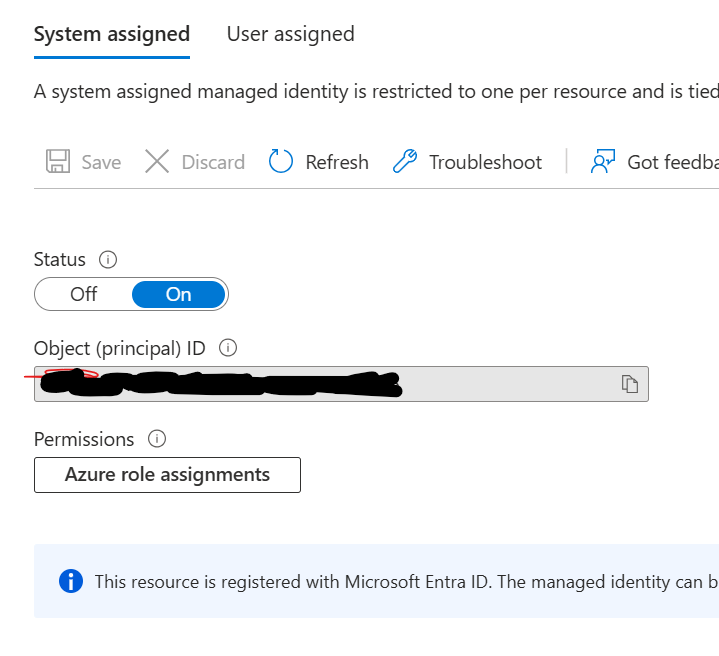The image size is (719, 656).
Task: Click inside the Object principal ID field
Action: click(341, 384)
